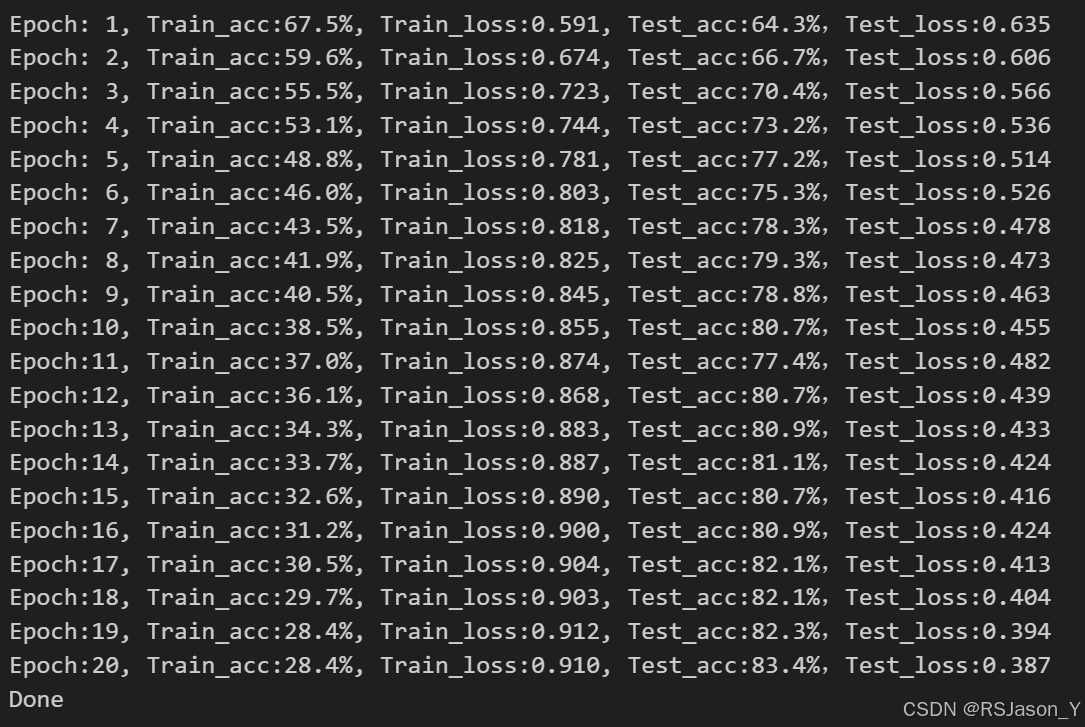The width and height of the screenshot is (1085, 727).
Task: Click Test_loss:0.482 in Epoch 11 row
Action: point(948,362)
